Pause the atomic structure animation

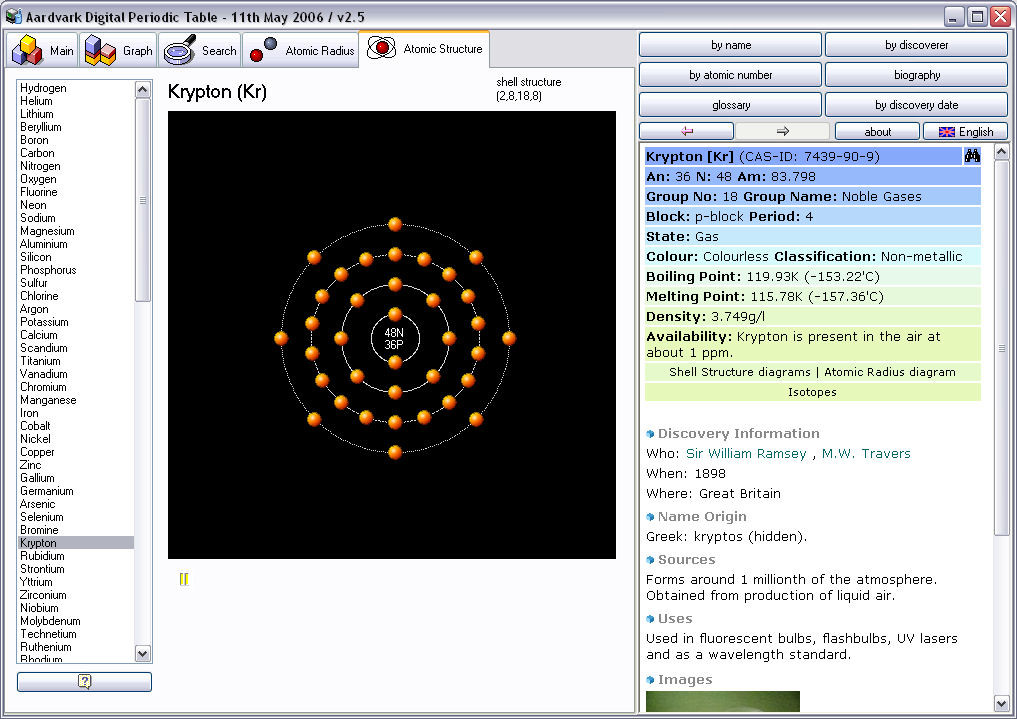184,579
